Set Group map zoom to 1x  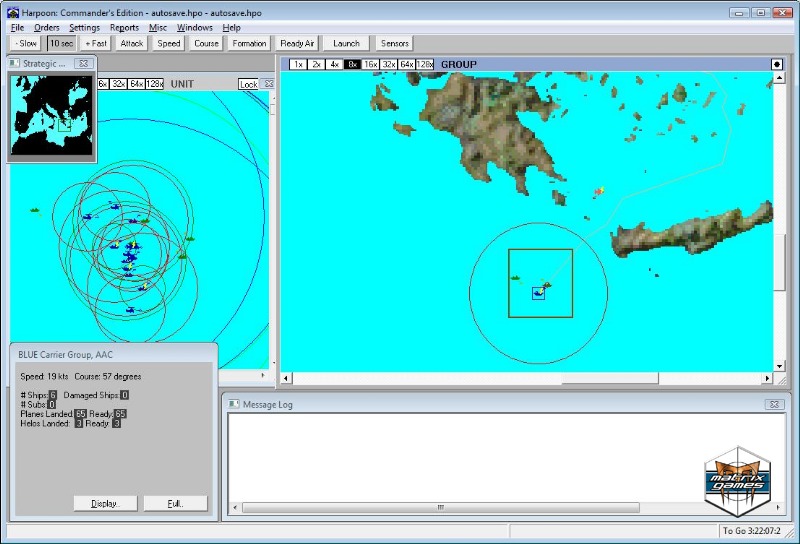pyautogui.click(x=298, y=64)
